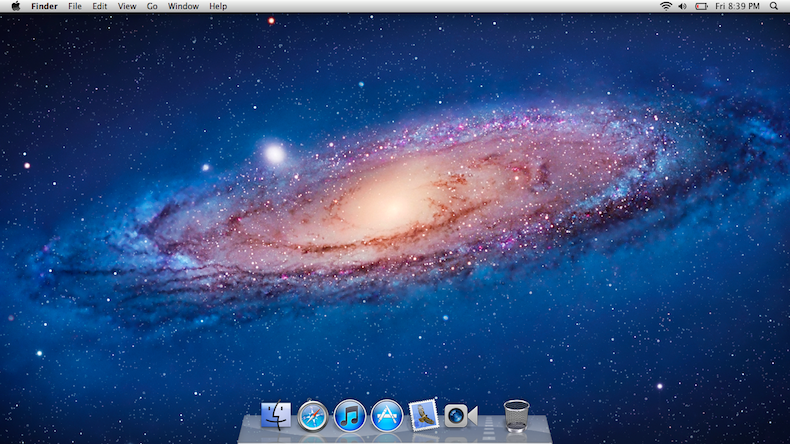Click the battery status icon
Image resolution: width=790 pixels, height=444 pixels.
click(701, 6)
